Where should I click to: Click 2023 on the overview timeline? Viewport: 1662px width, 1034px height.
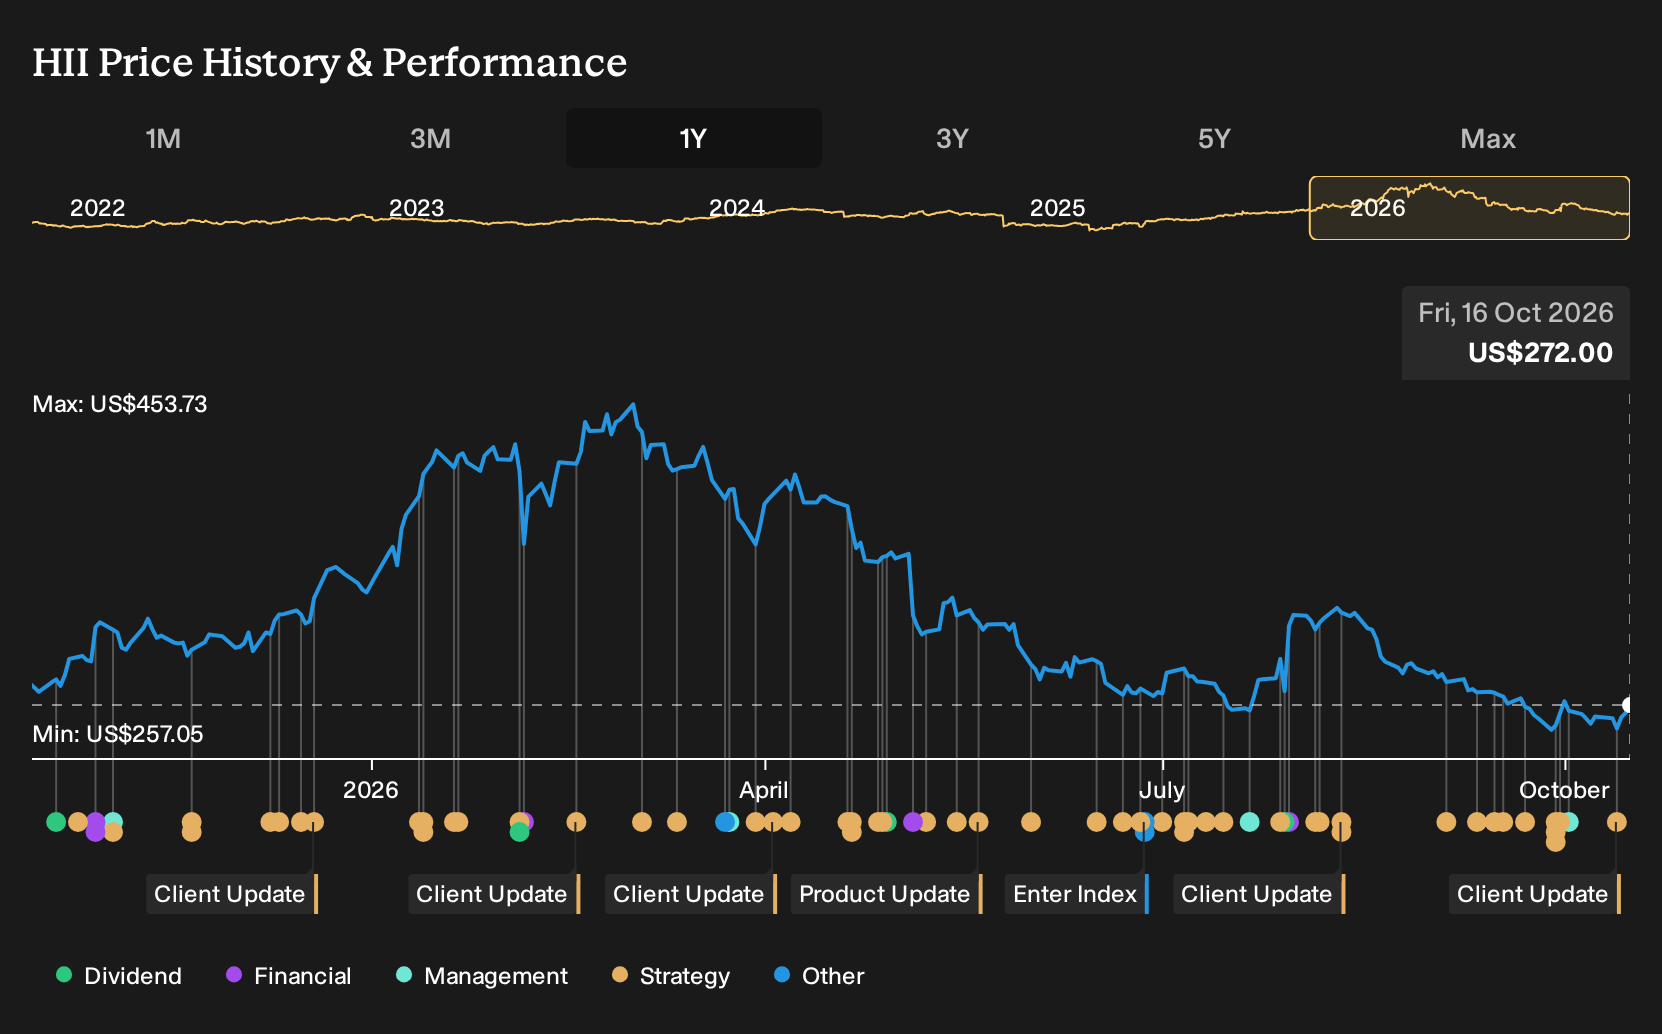(416, 208)
